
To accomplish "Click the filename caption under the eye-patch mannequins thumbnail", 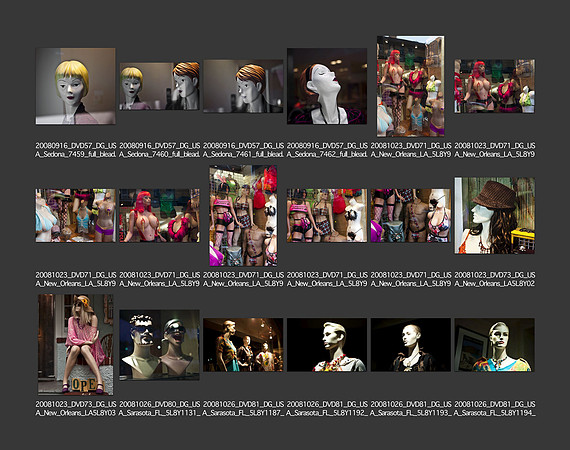I will pyautogui.click(x=410, y=279).
